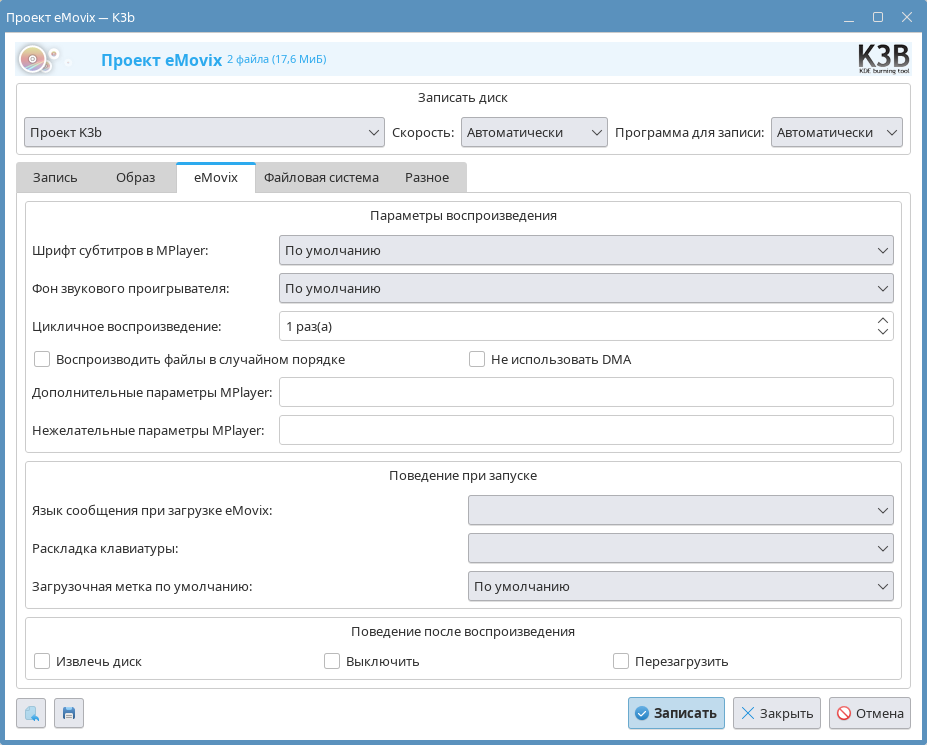Screen dimensions: 927x745
Task: Switch to the 'Файловая система' tab
Action: pos(321,178)
